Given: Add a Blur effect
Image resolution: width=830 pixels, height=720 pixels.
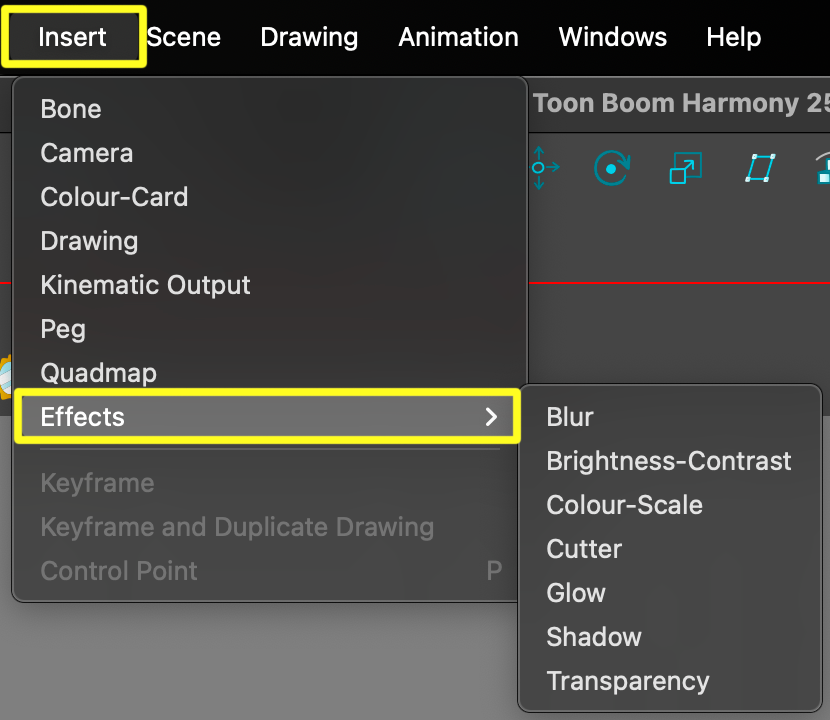Looking at the screenshot, I should click(x=569, y=416).
